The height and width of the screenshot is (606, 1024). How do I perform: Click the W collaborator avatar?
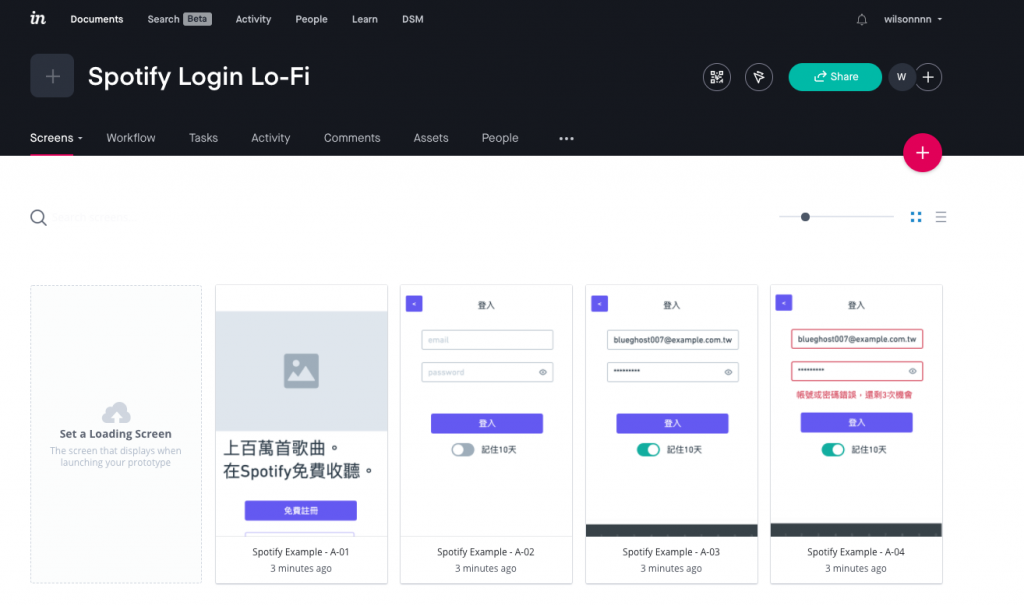click(x=901, y=77)
